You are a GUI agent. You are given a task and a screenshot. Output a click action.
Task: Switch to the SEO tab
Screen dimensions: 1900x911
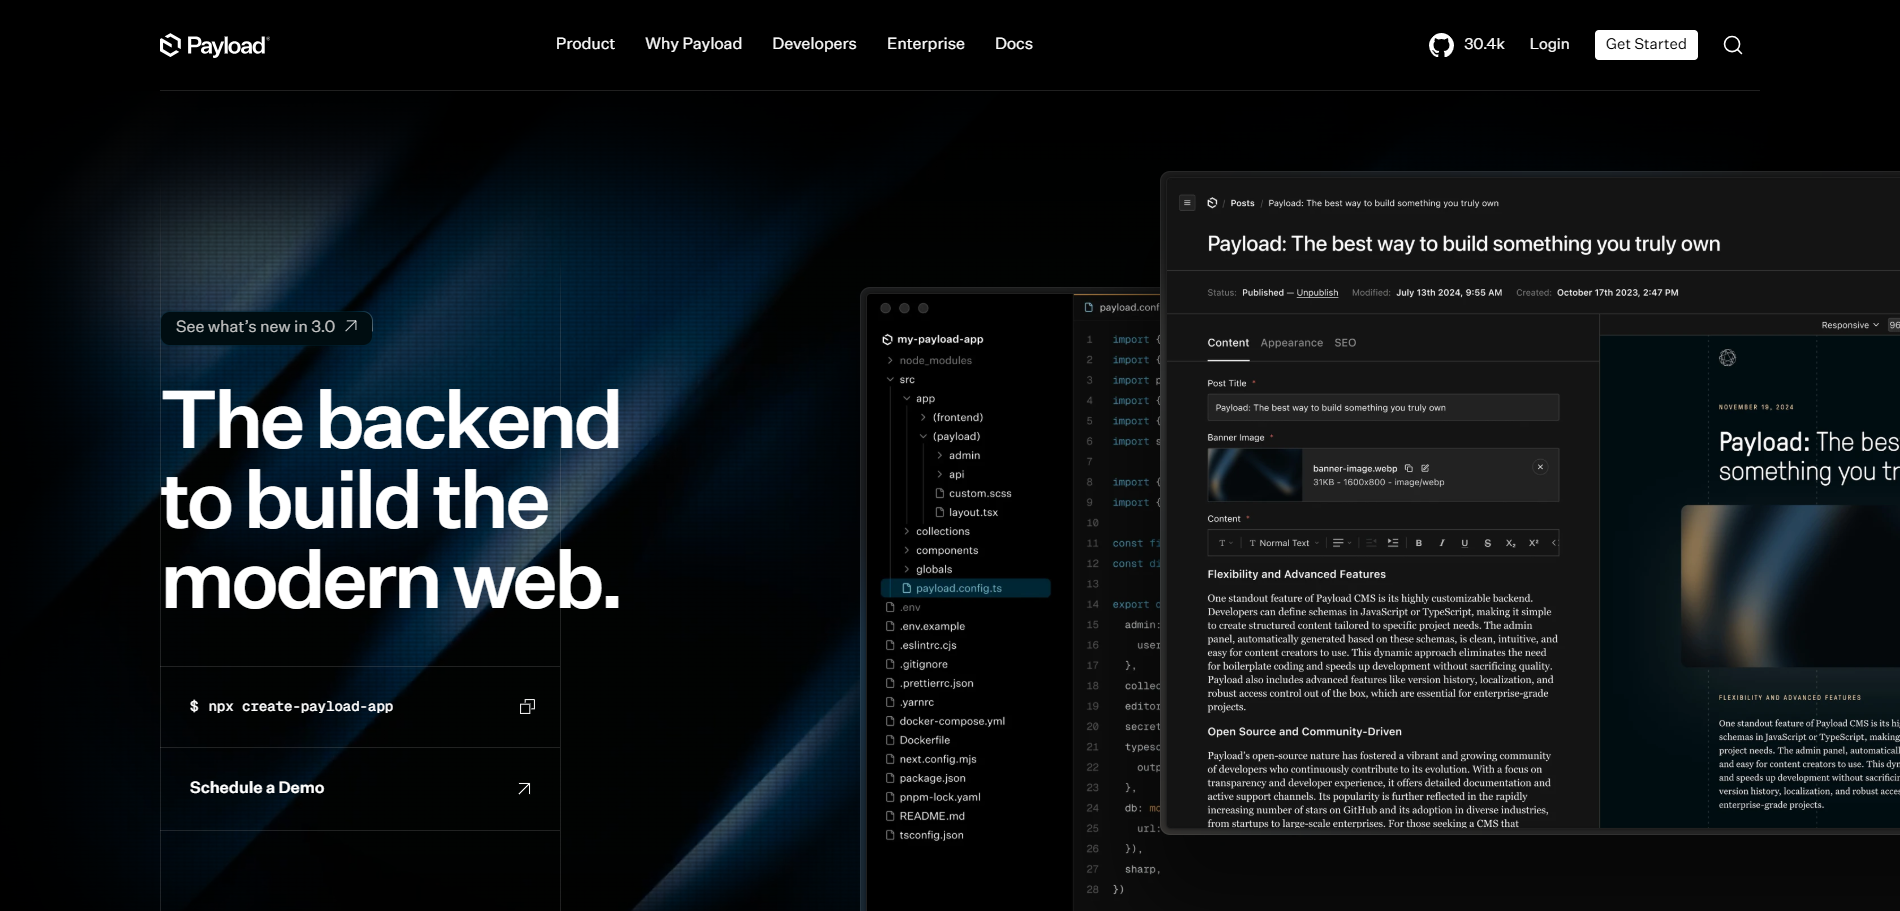tap(1345, 343)
